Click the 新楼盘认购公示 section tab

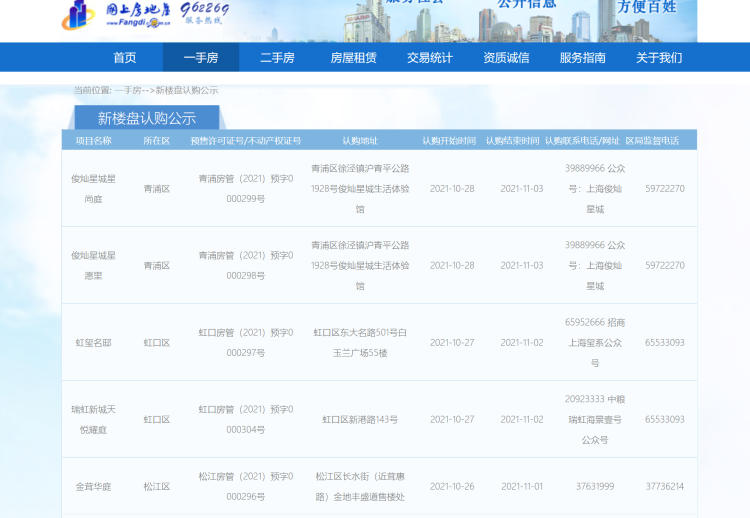[146, 118]
